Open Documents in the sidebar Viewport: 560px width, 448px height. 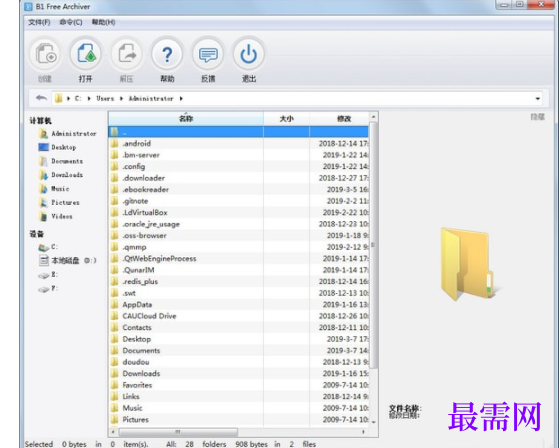[61, 161]
